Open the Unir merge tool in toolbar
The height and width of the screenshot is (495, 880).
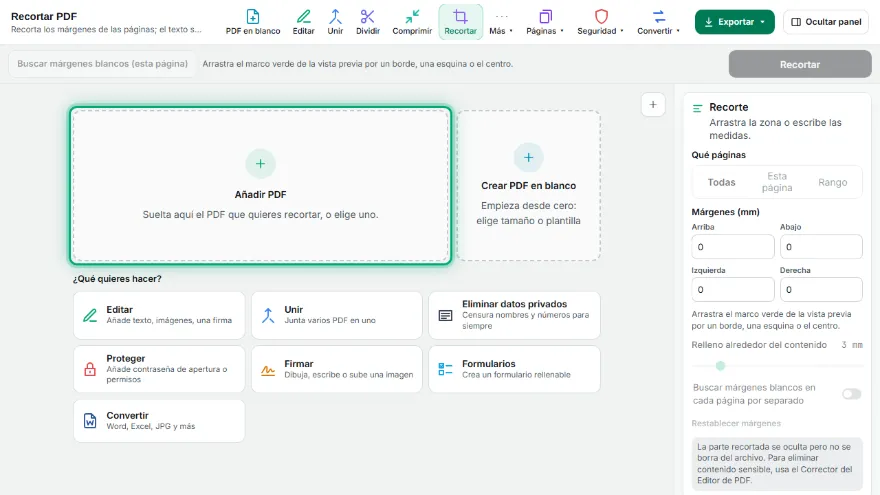[335, 22]
